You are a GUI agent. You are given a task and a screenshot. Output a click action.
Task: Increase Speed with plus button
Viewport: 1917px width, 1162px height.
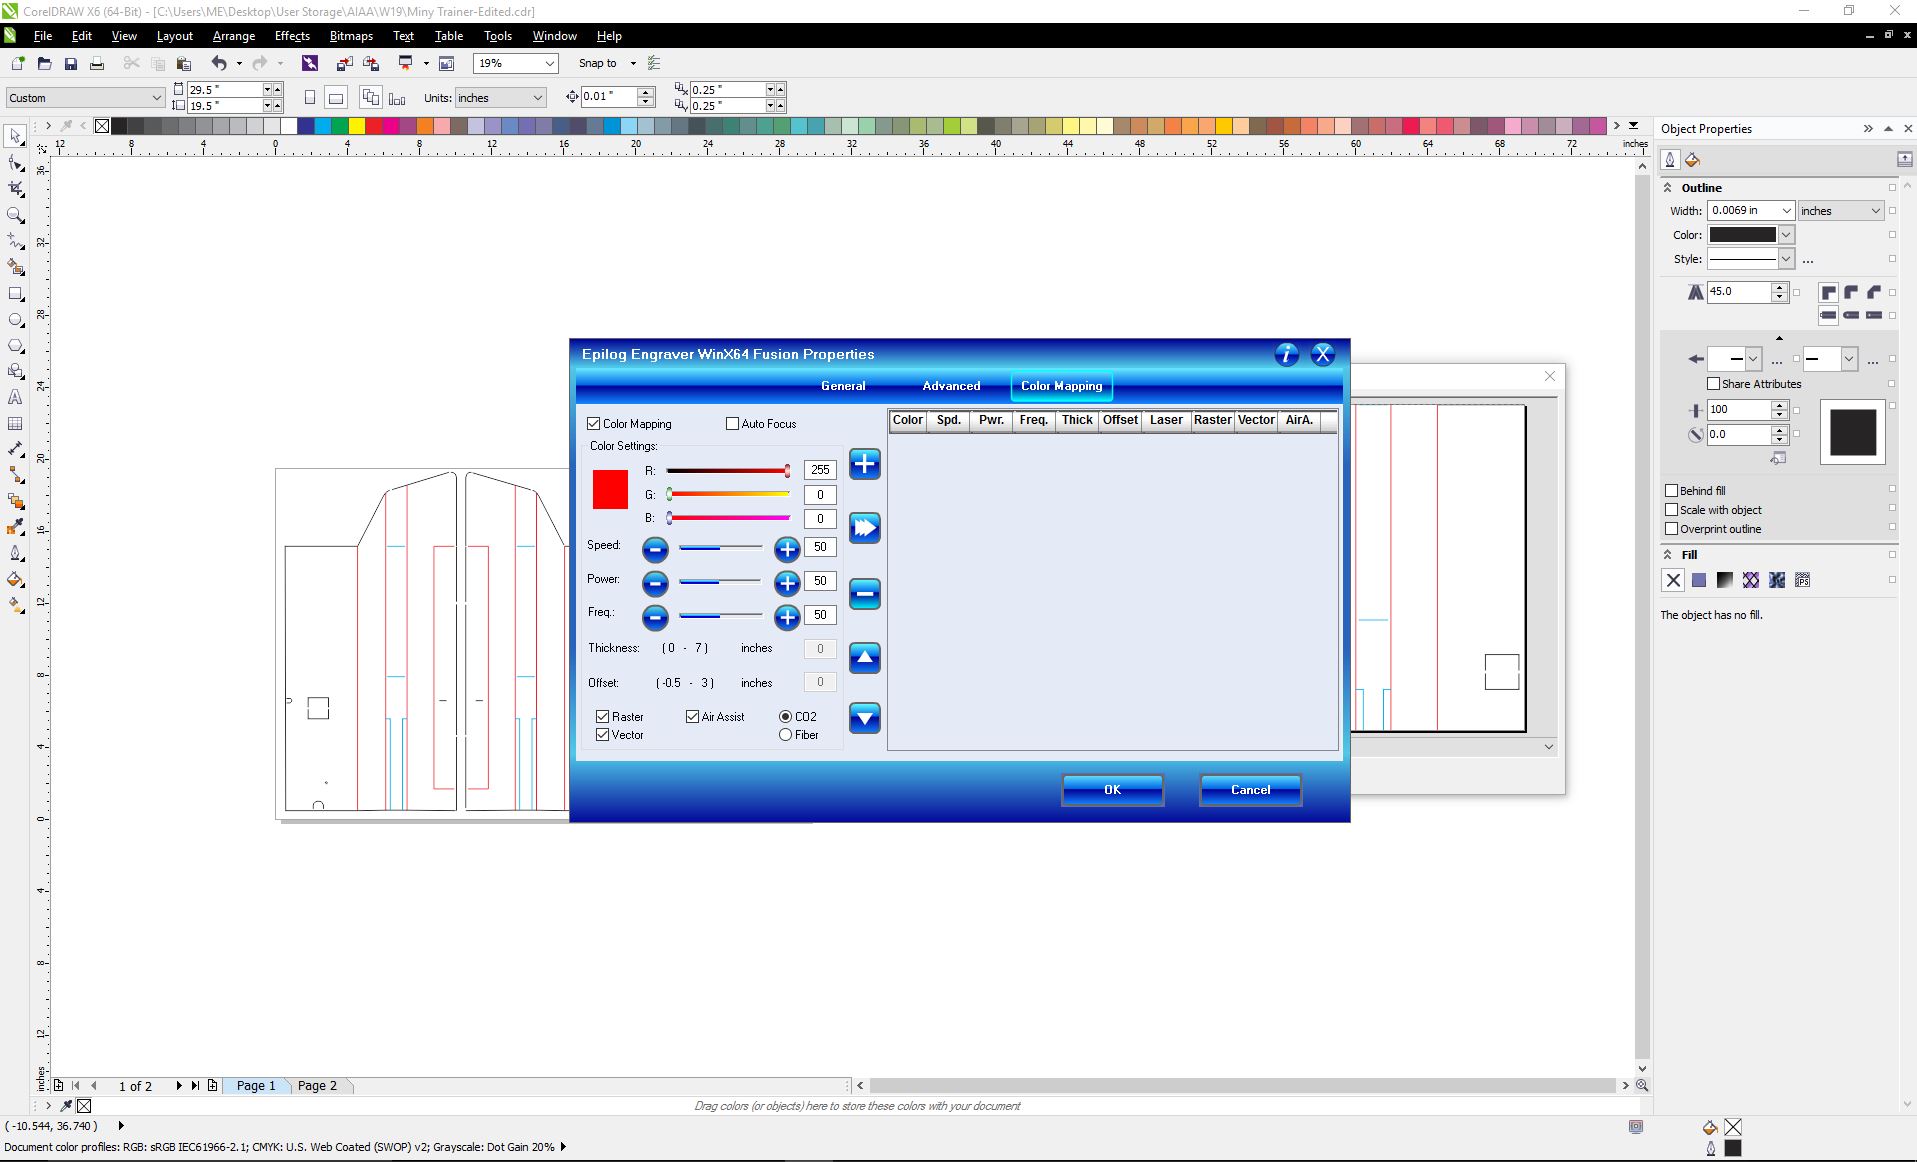point(787,549)
